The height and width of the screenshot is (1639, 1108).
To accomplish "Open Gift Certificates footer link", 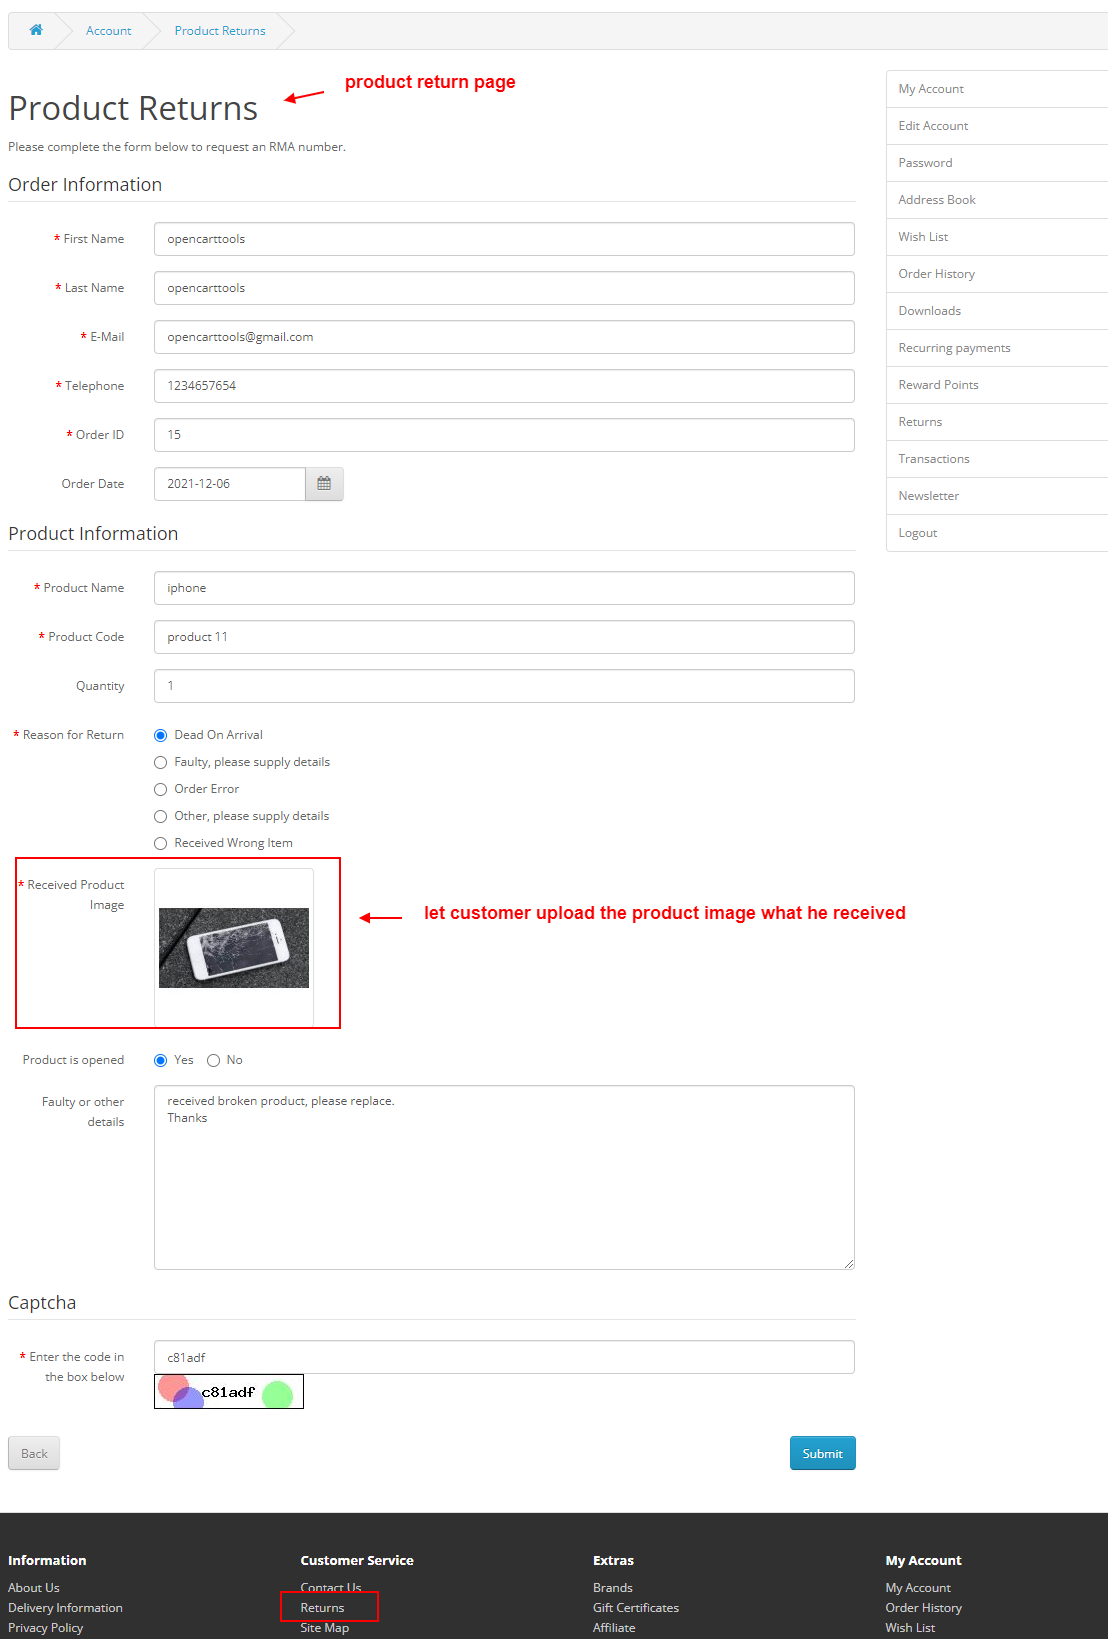I will pyautogui.click(x=636, y=1607).
